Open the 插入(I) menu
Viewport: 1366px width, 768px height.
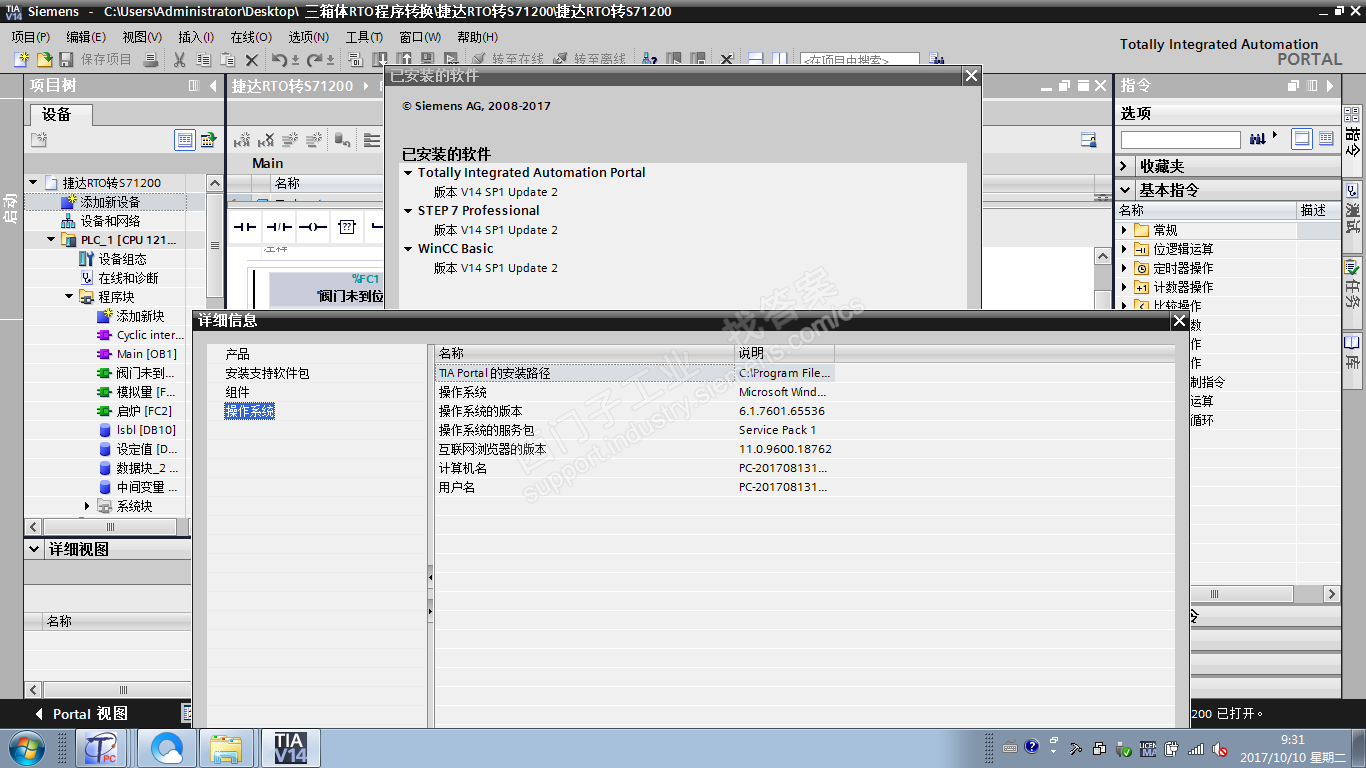[196, 37]
